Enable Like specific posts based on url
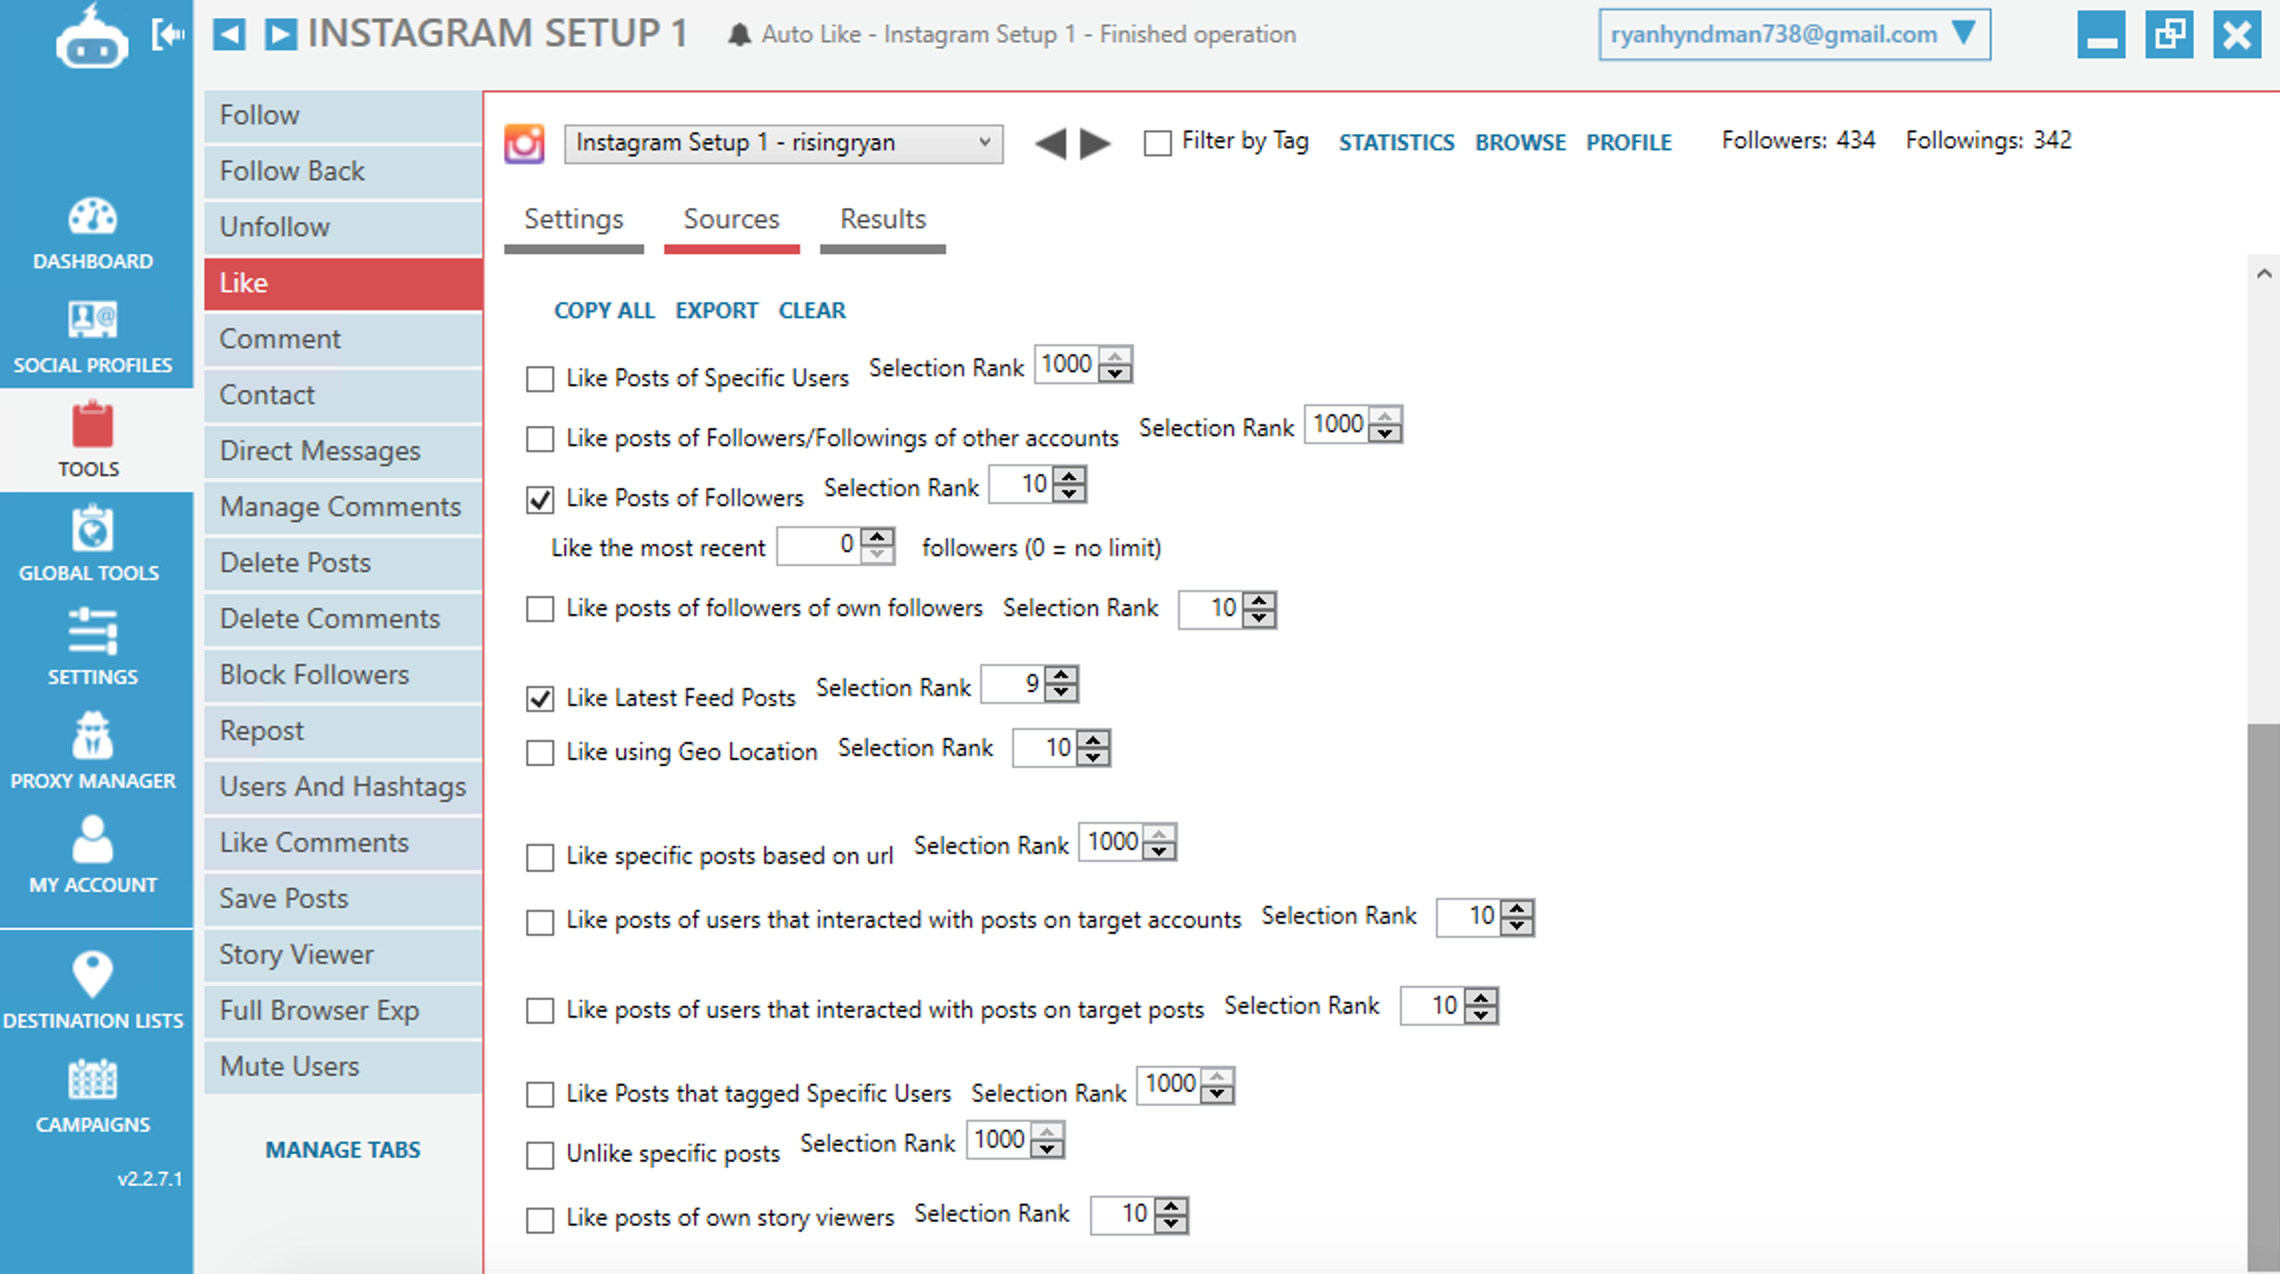This screenshot has width=2280, height=1274. coord(540,857)
